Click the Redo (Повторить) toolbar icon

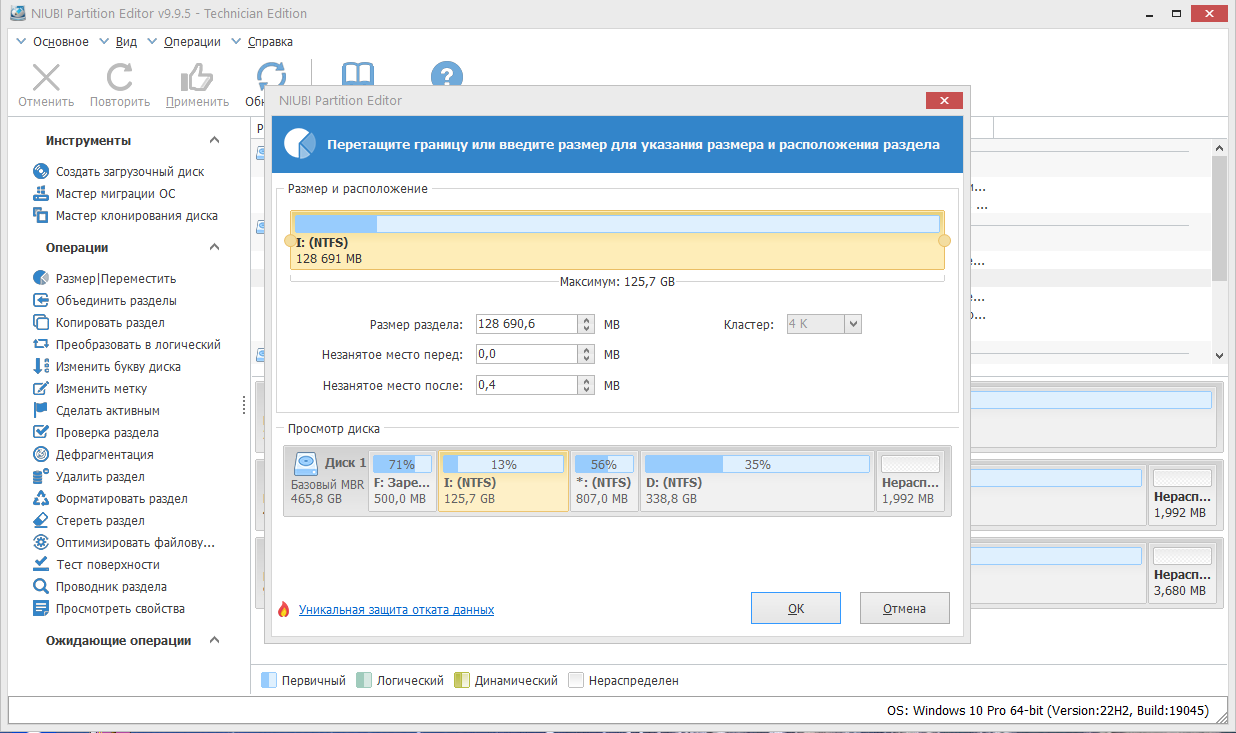click(120, 77)
